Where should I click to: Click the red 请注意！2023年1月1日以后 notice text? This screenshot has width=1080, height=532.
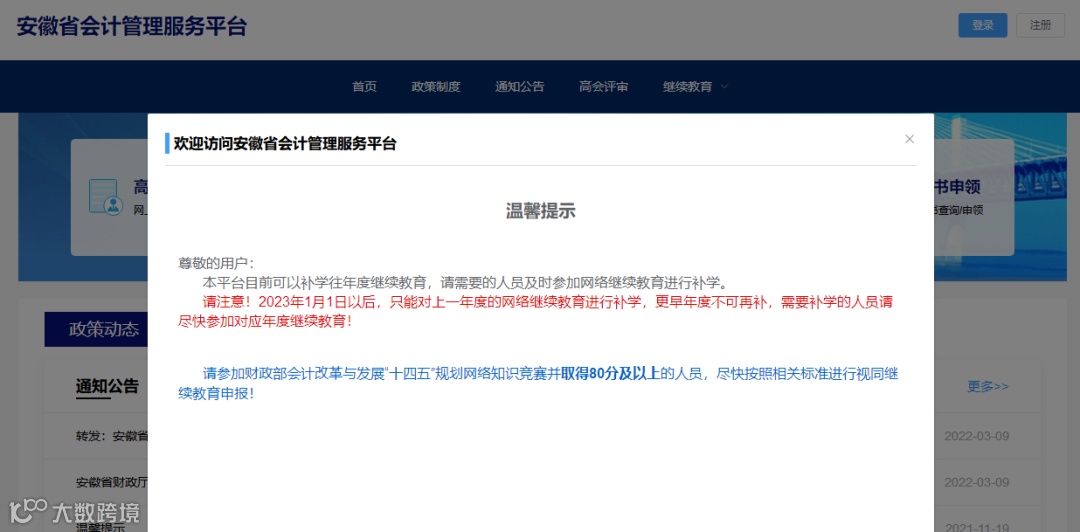536,312
